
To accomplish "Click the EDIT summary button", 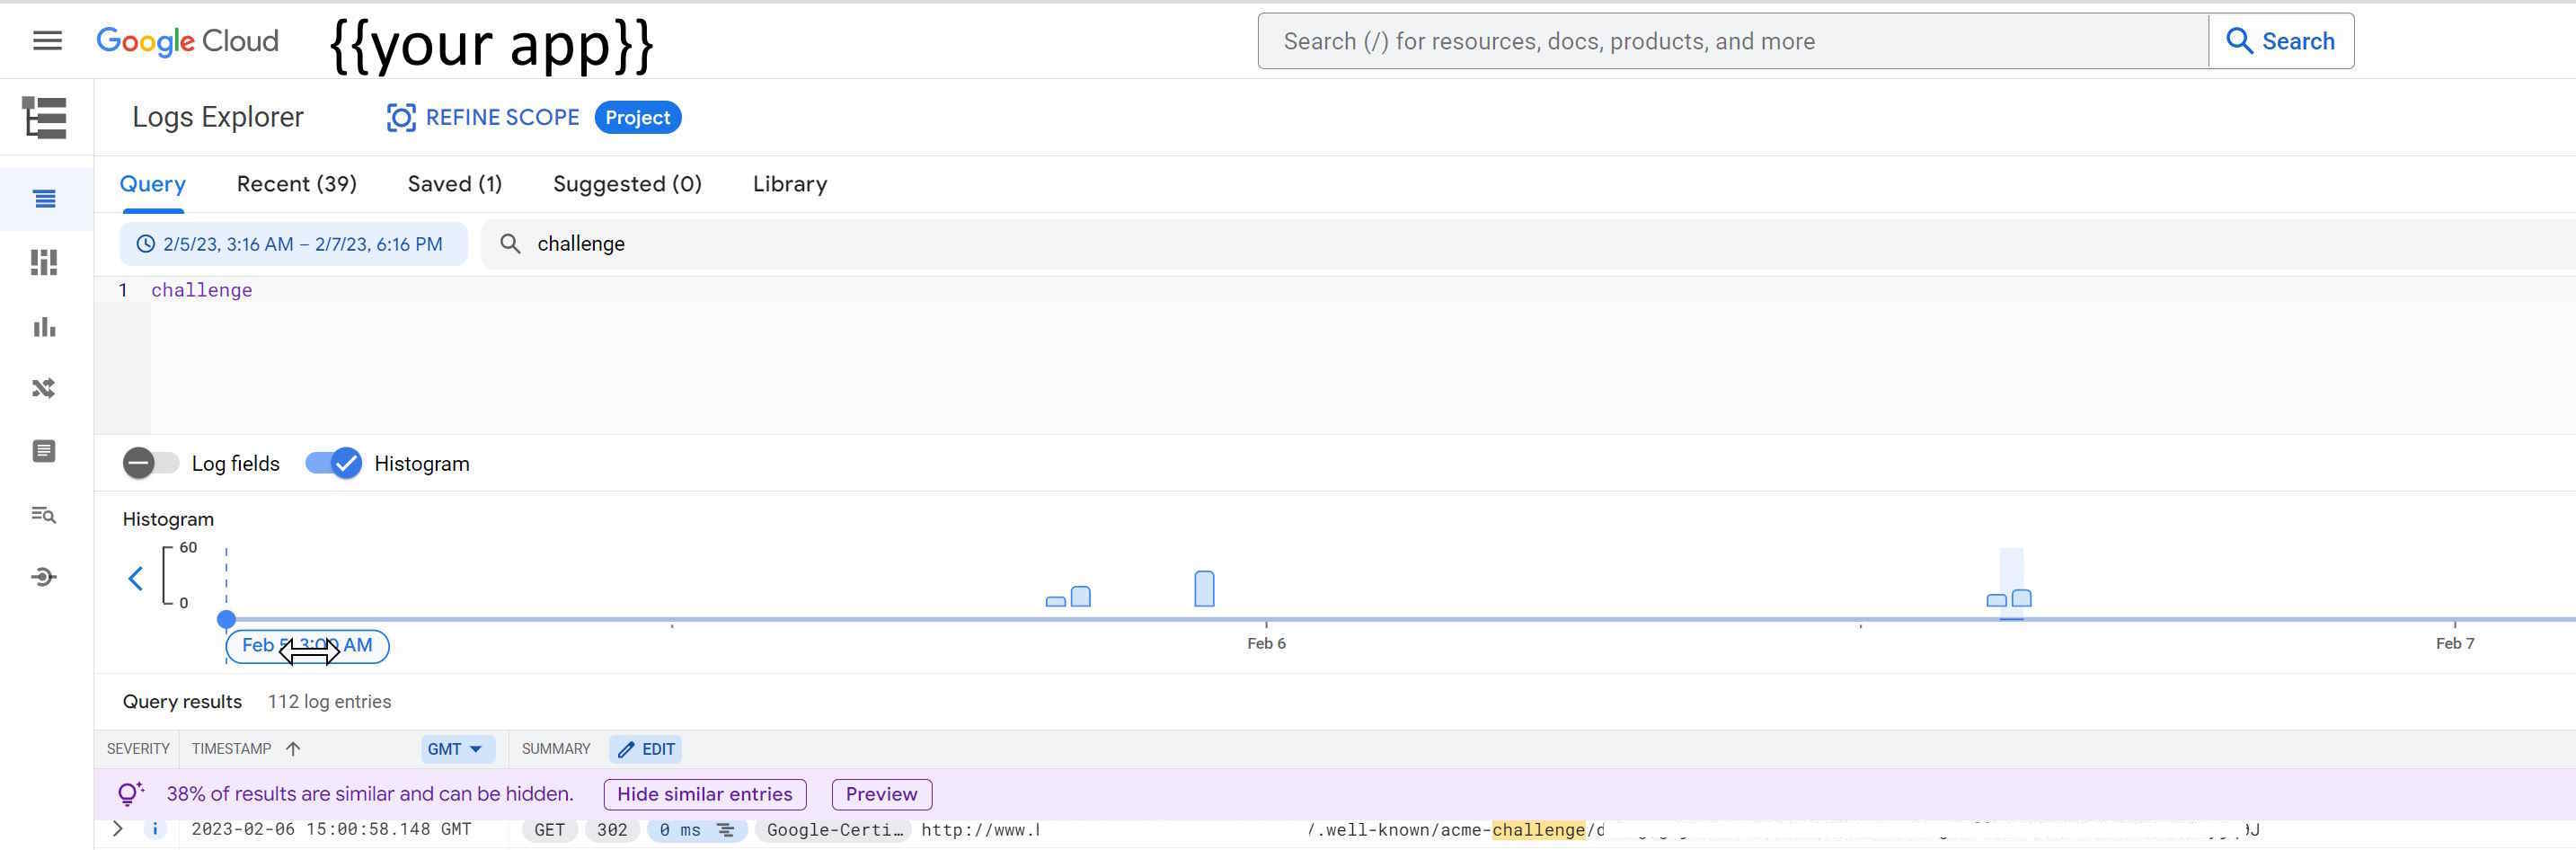I will pos(646,749).
